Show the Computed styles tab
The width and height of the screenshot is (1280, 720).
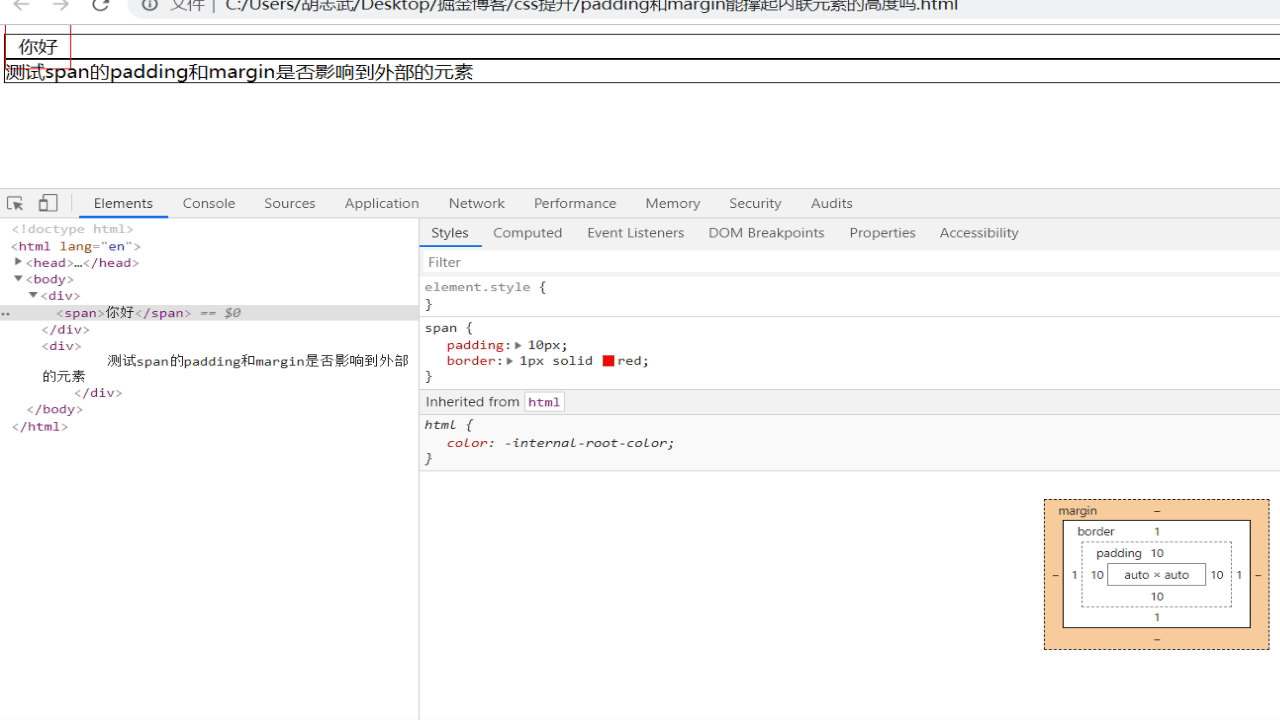click(x=528, y=233)
